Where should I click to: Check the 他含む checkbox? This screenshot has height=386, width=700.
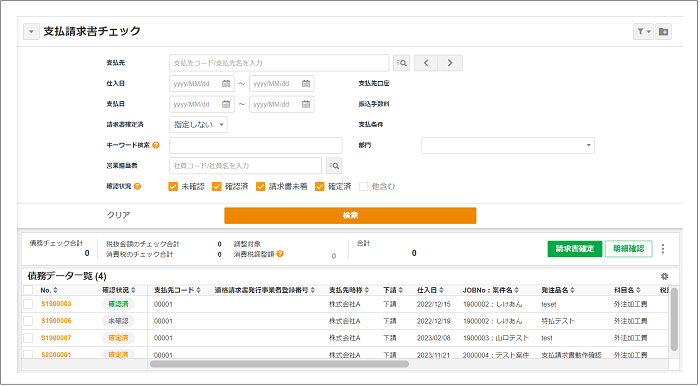coord(363,187)
